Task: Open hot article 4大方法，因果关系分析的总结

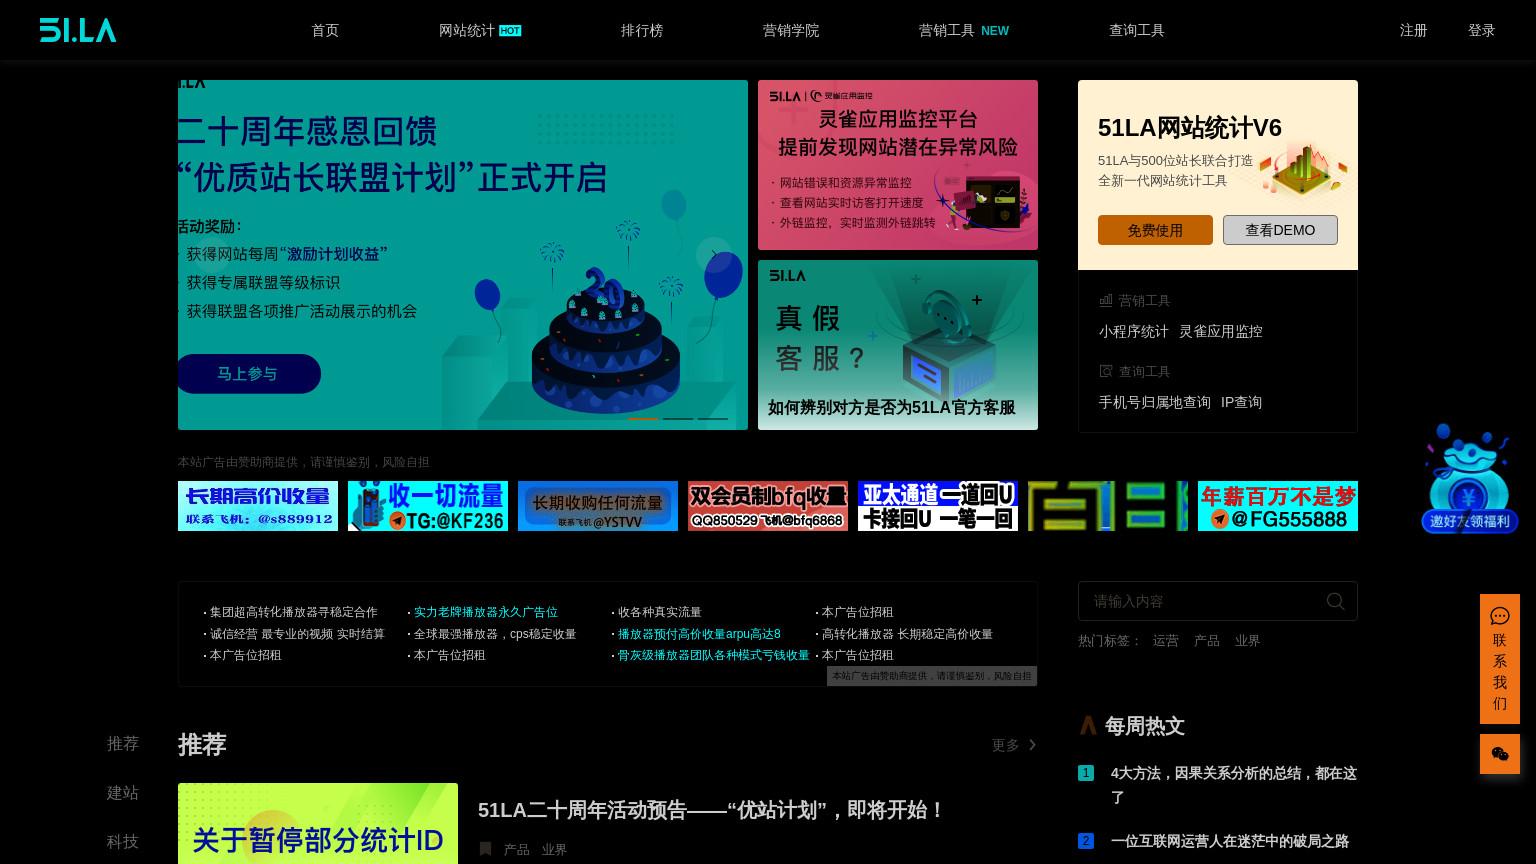Action: 1234,785
